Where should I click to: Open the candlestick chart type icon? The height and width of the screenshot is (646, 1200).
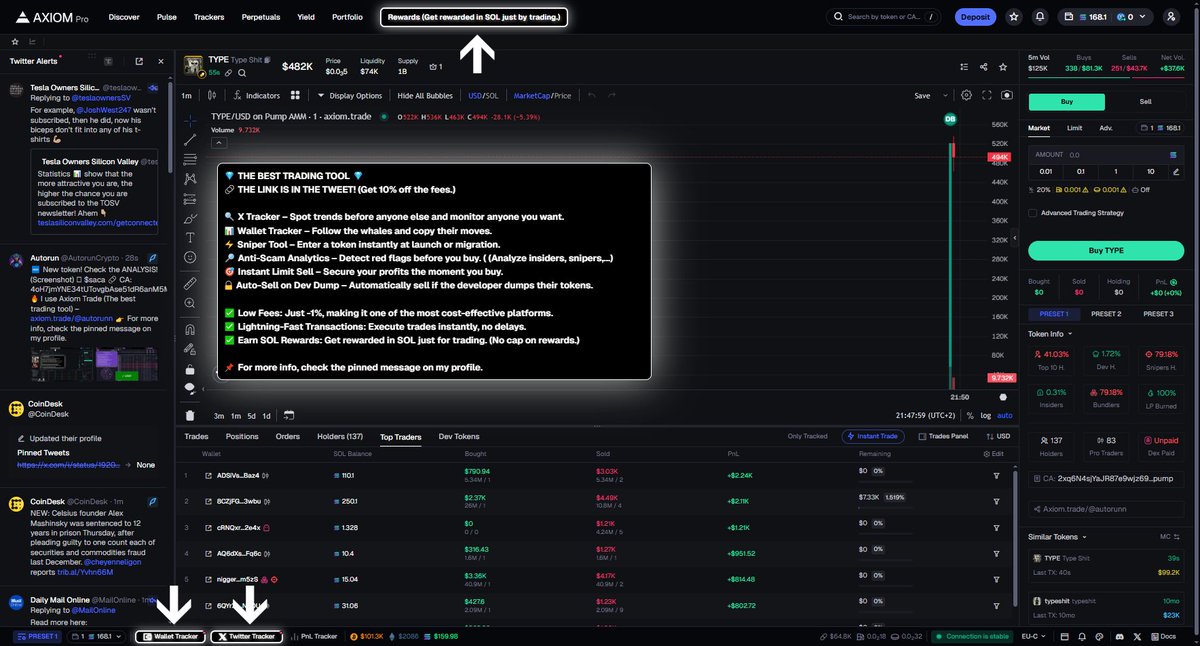(x=211, y=95)
